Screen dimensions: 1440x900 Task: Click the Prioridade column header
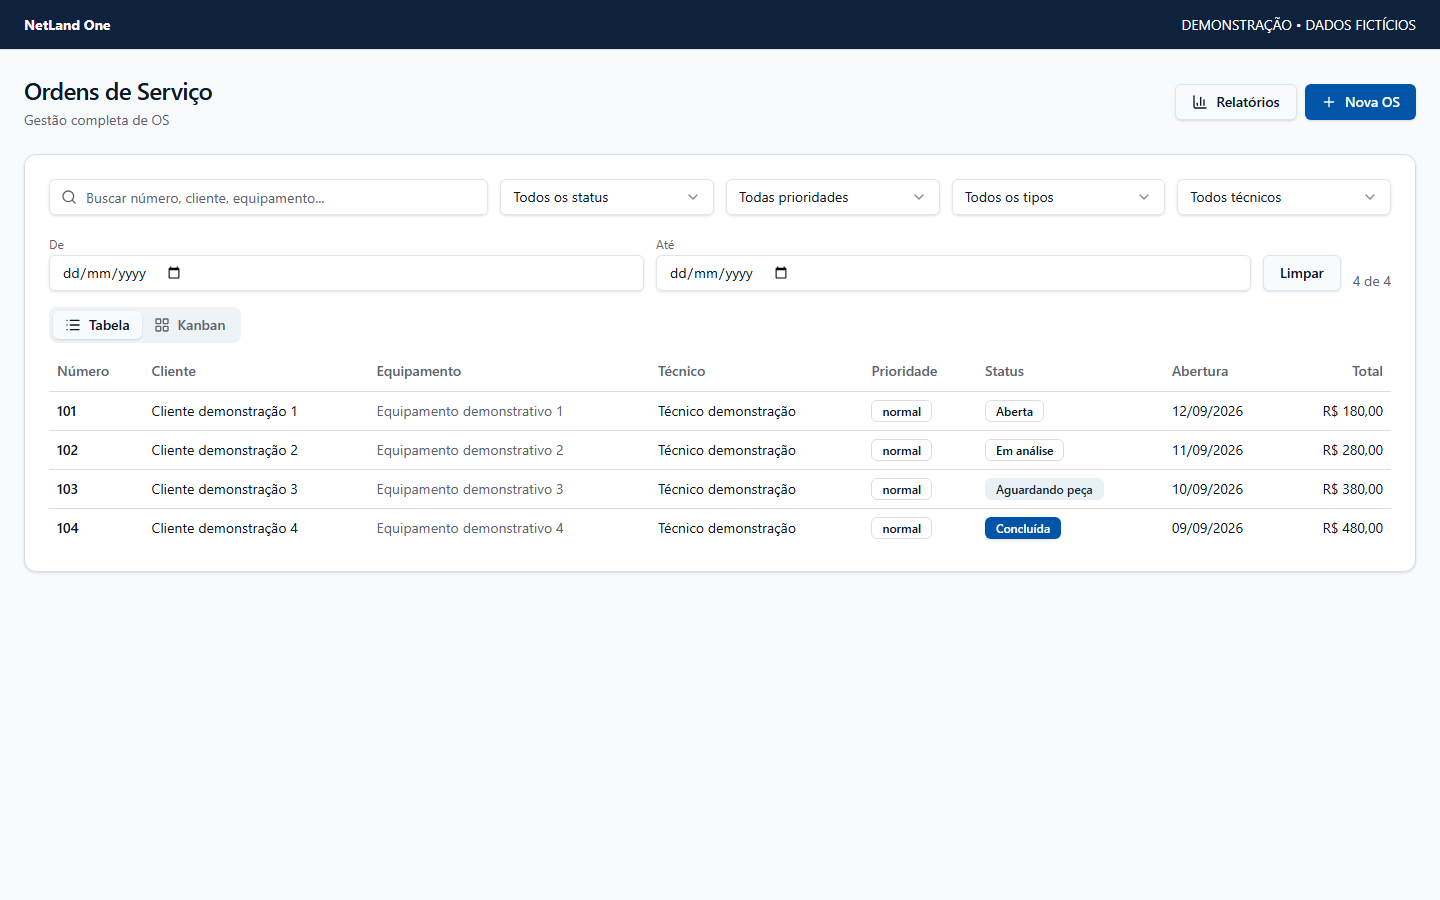[904, 371]
